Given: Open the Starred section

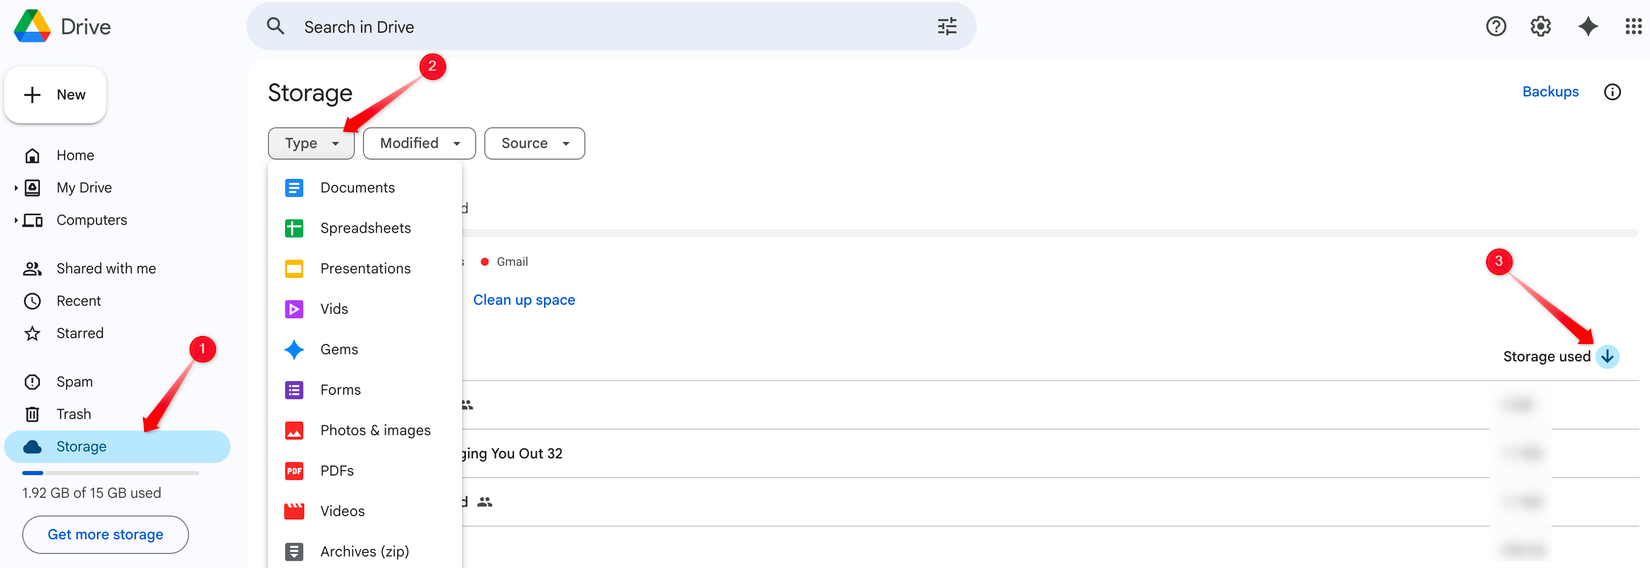Looking at the screenshot, I should coord(79,333).
